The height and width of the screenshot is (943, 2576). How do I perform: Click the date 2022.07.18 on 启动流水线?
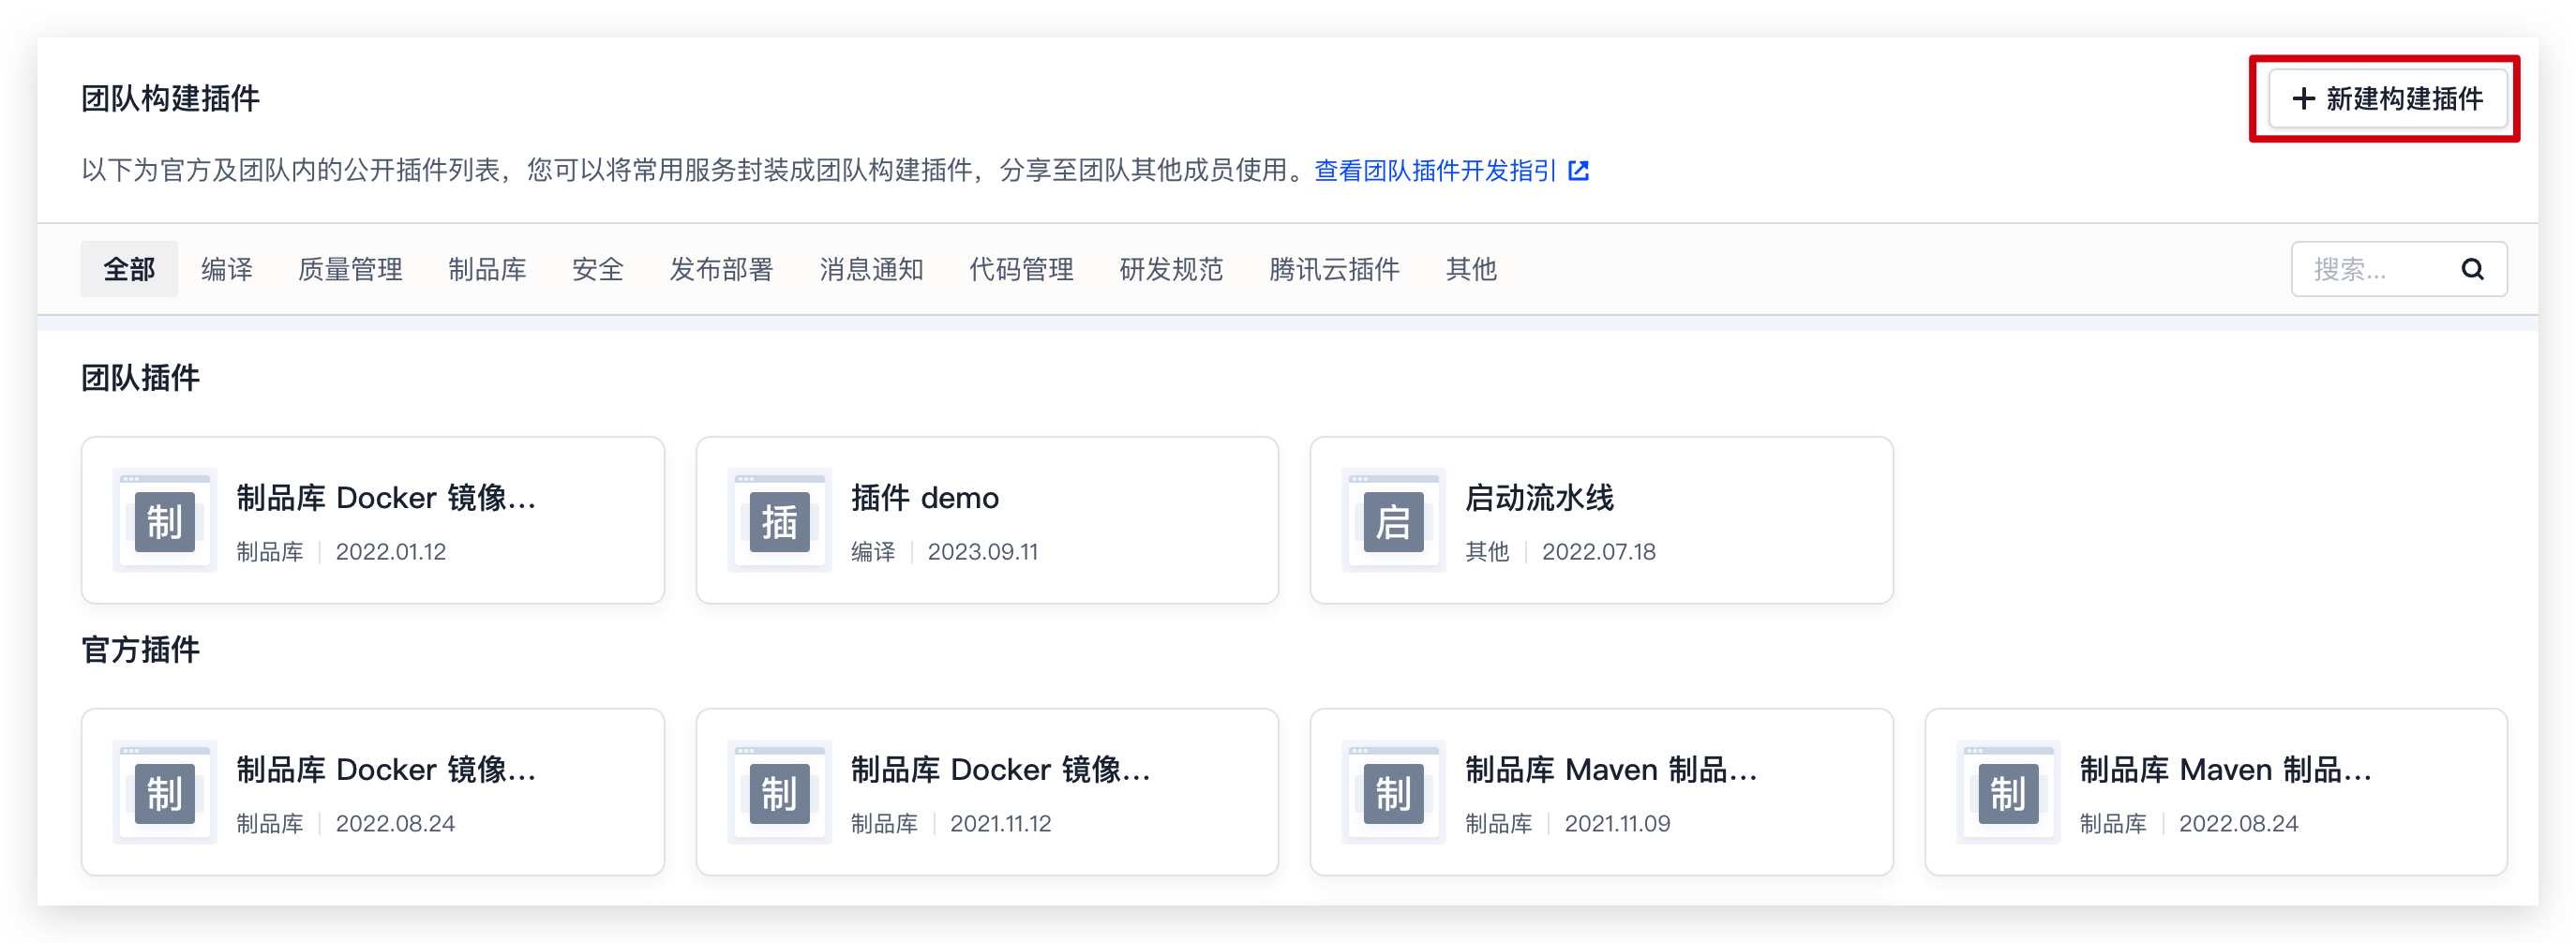pos(1599,552)
